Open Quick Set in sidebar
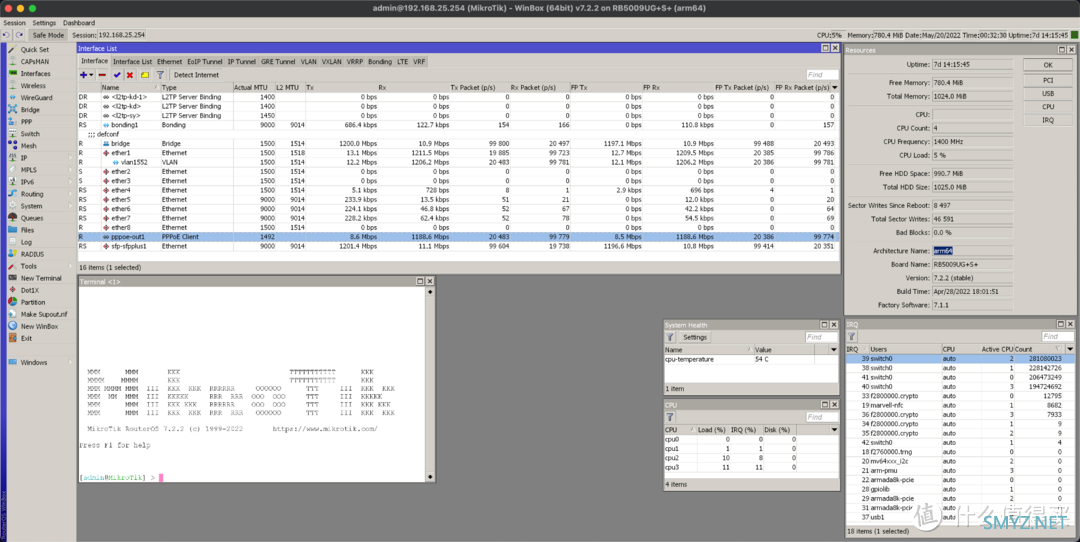 click(x=34, y=50)
